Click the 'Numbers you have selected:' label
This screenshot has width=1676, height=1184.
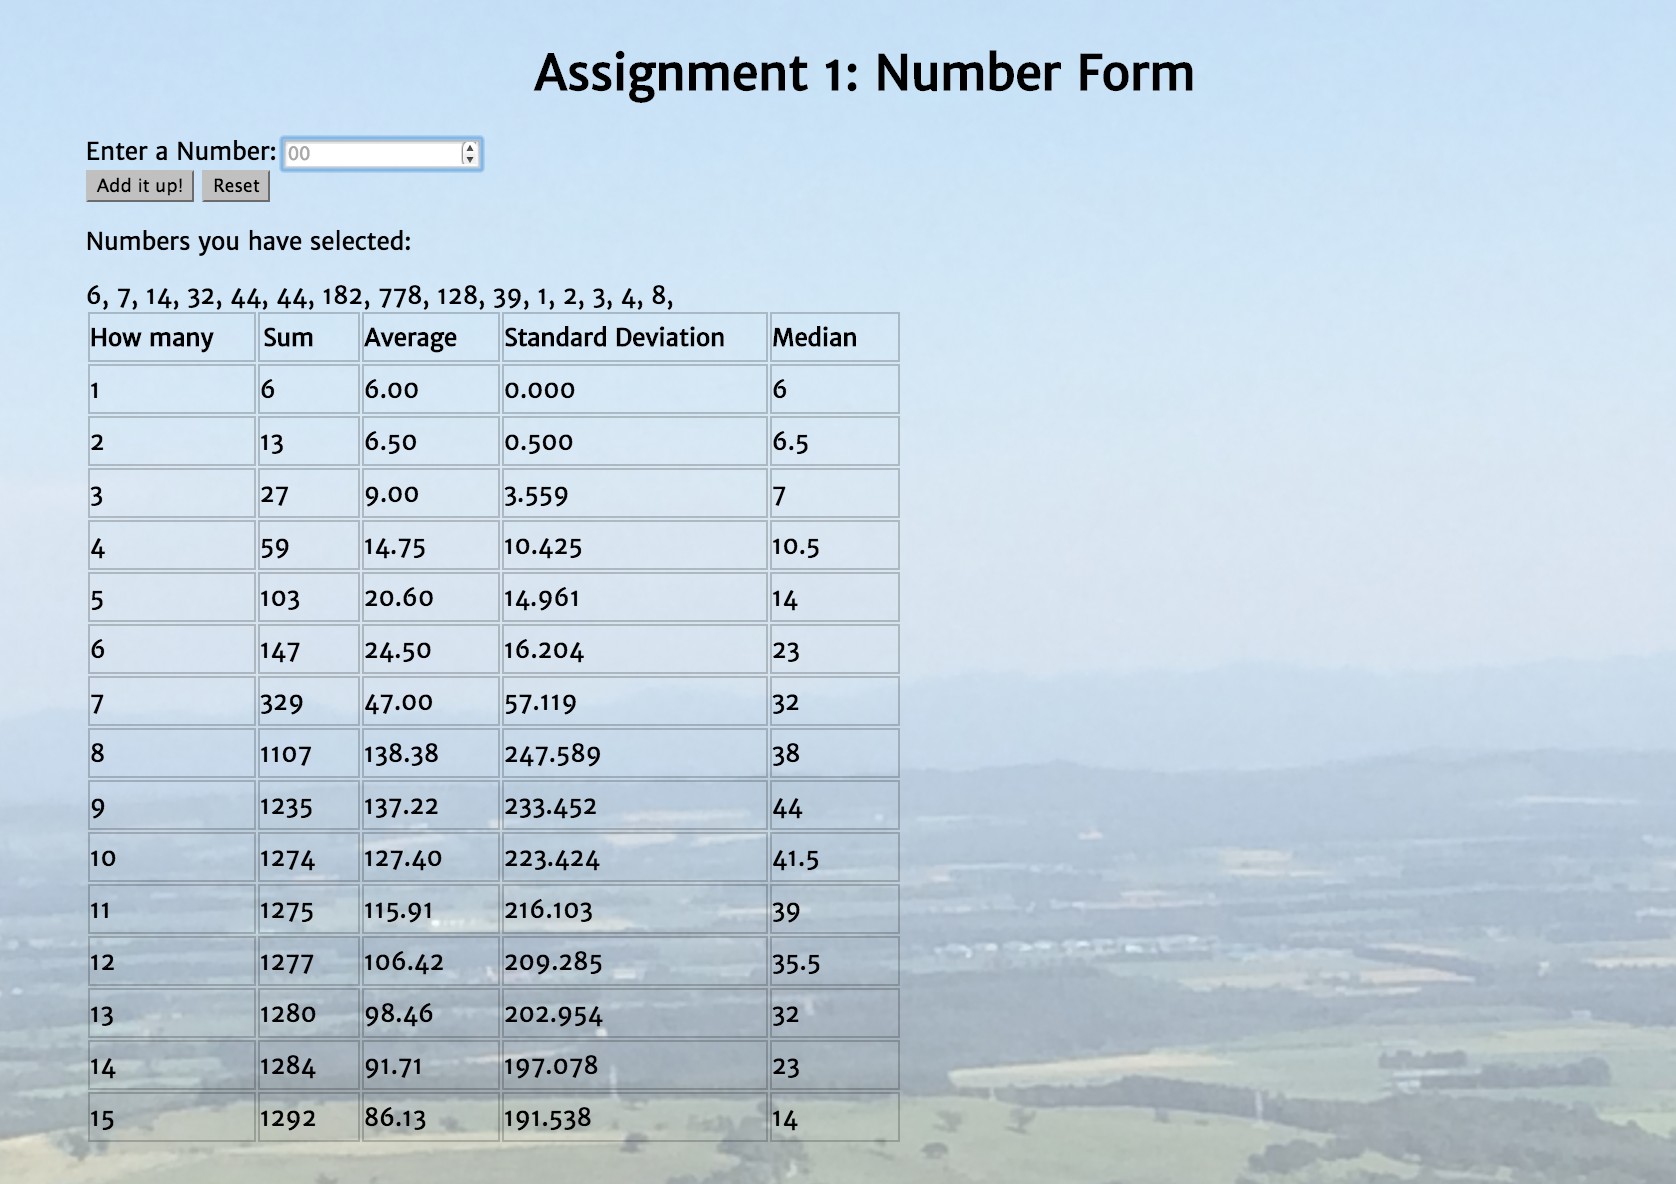click(248, 241)
